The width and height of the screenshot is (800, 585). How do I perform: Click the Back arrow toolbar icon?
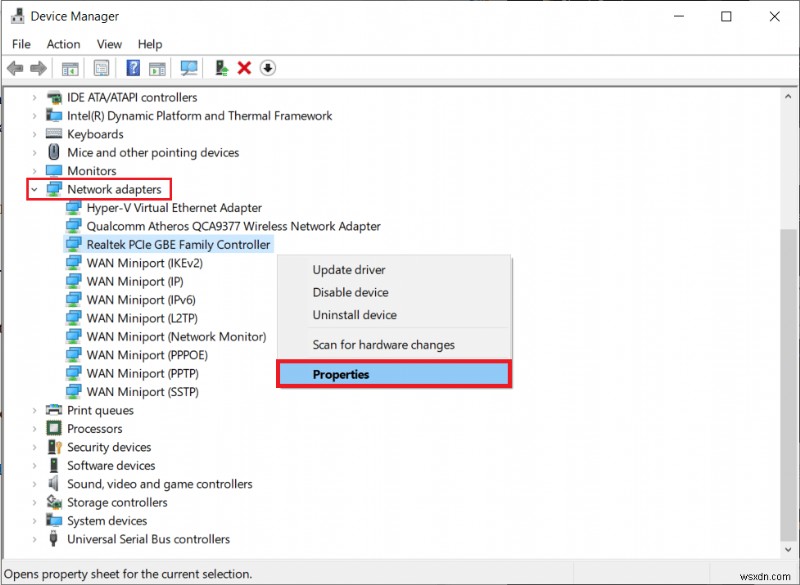(x=15, y=68)
